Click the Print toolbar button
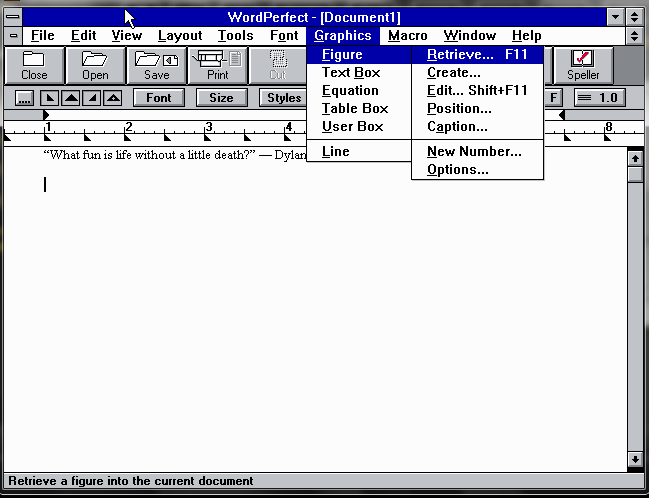Viewport: 649px width, 498px height. coord(218,65)
